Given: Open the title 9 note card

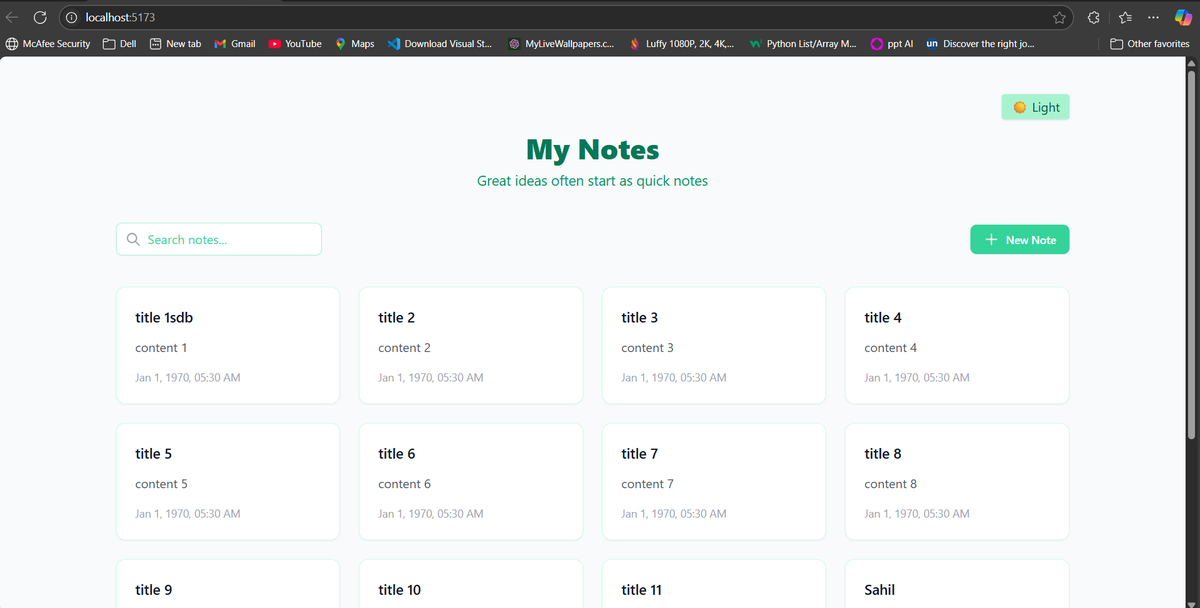Looking at the screenshot, I should 228,584.
